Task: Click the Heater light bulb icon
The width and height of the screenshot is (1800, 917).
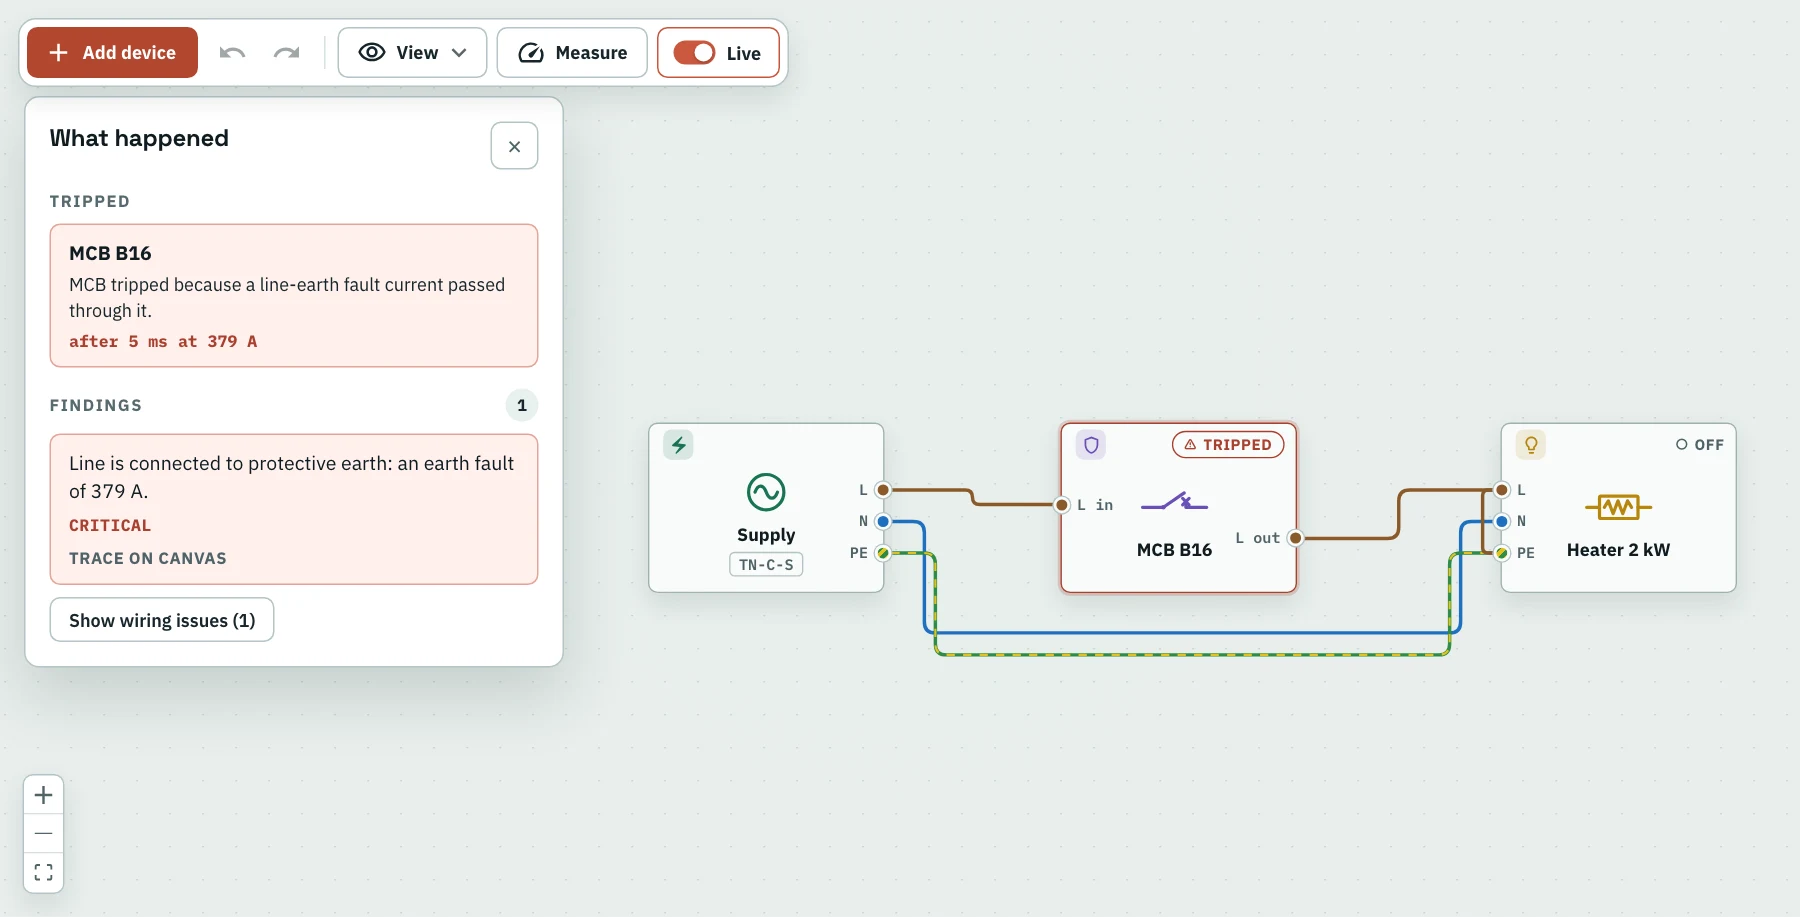Action: pyautogui.click(x=1531, y=445)
